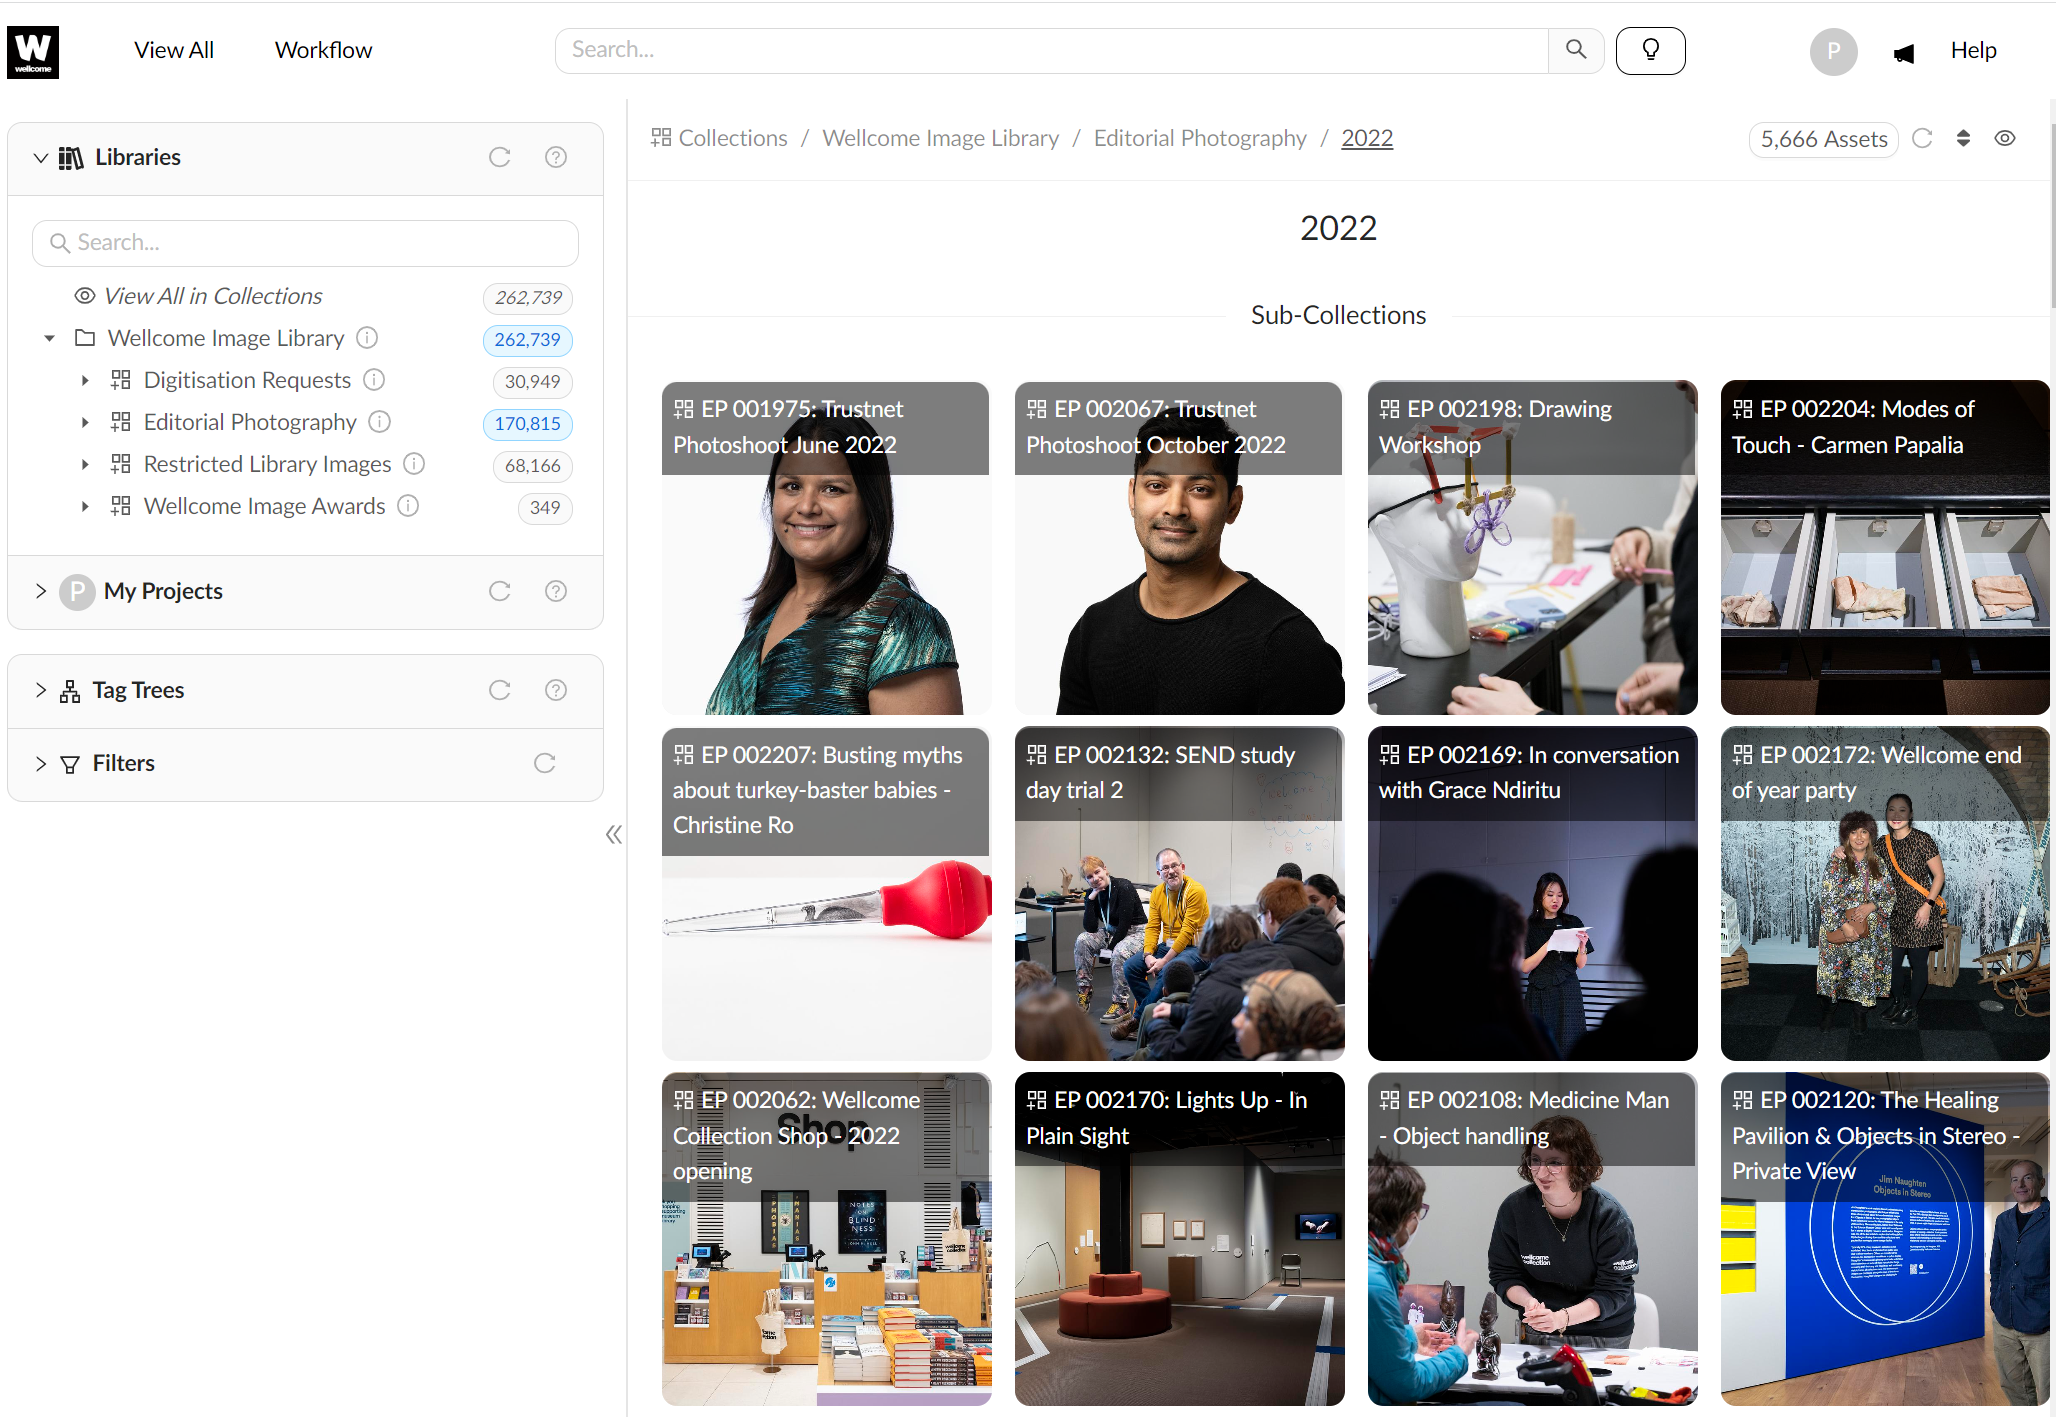2056x1417 pixels.
Task: Expand the My Projects section
Action: (41, 591)
